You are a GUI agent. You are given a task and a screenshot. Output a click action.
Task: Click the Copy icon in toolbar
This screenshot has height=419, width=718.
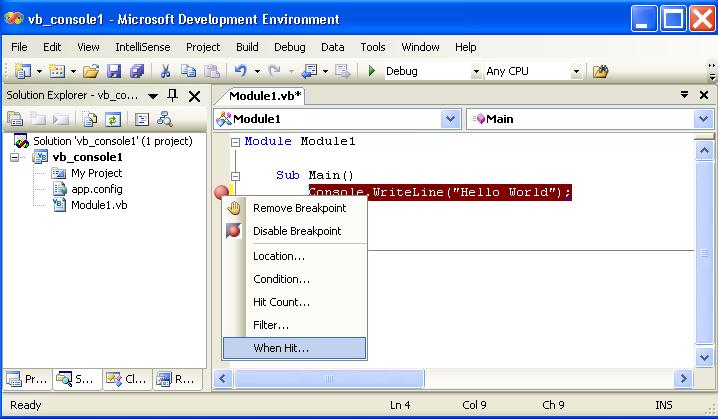pyautogui.click(x=188, y=71)
